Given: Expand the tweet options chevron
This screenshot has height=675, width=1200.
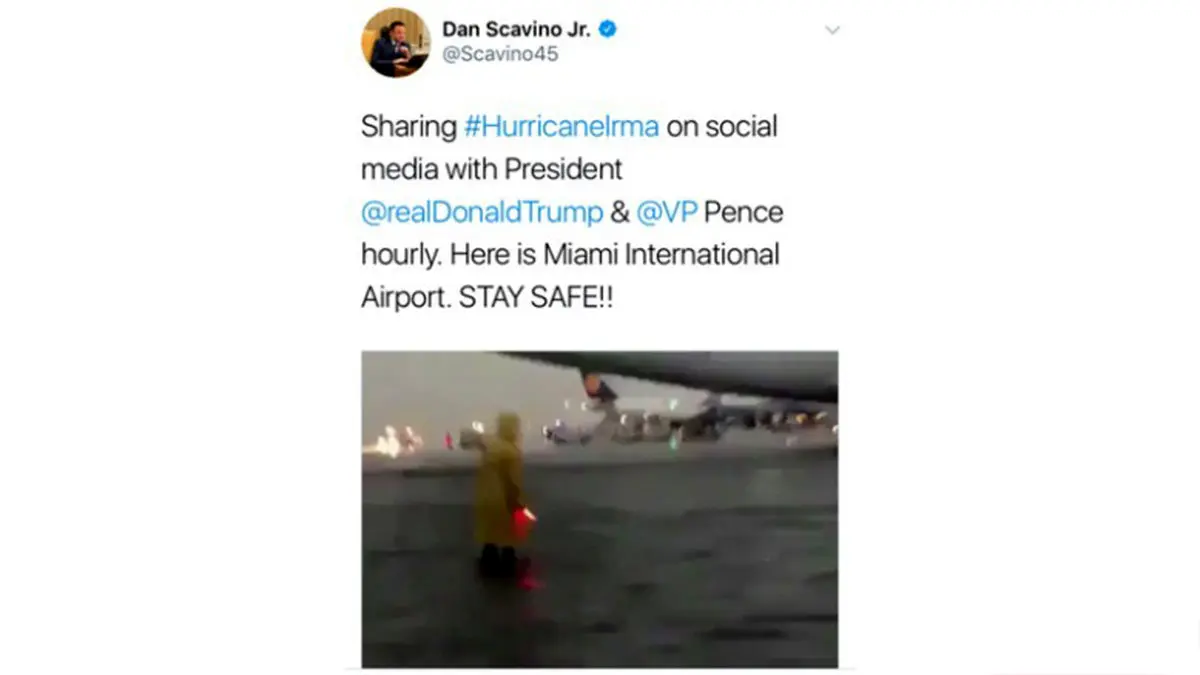Looking at the screenshot, I should [832, 31].
